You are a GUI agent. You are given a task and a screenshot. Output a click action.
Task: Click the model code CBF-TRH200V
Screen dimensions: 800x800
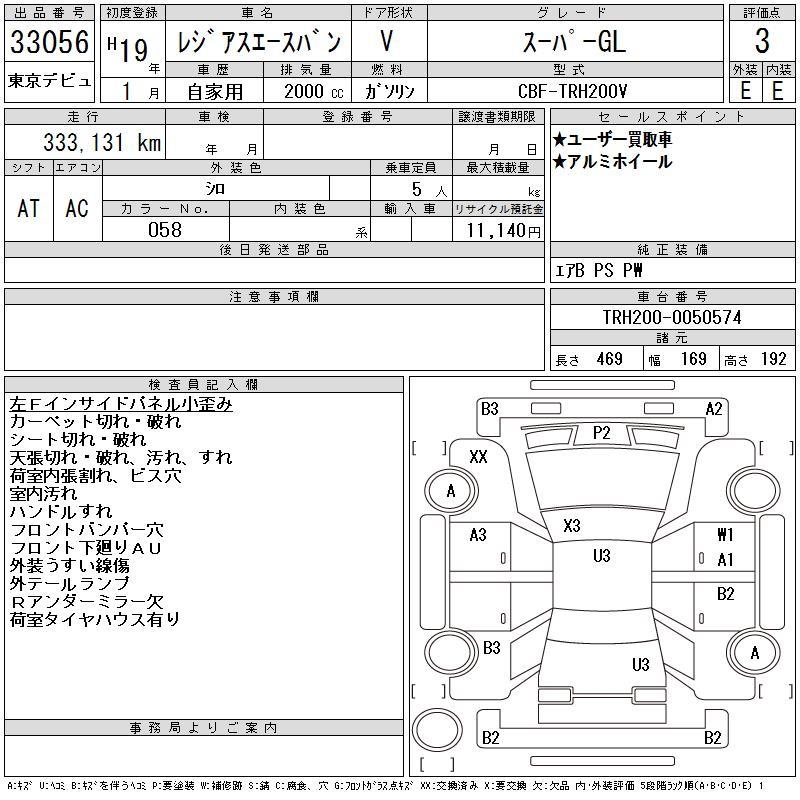pos(574,91)
